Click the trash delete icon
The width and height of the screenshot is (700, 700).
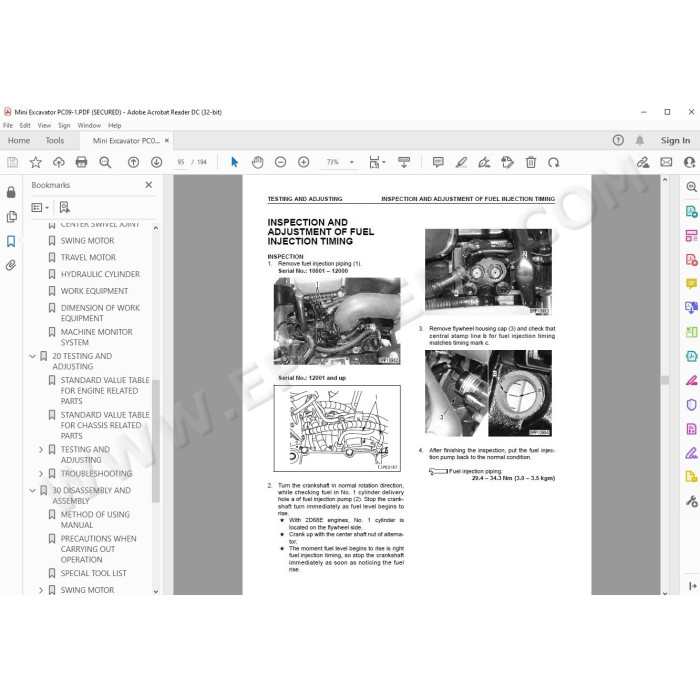pyautogui.click(x=530, y=162)
